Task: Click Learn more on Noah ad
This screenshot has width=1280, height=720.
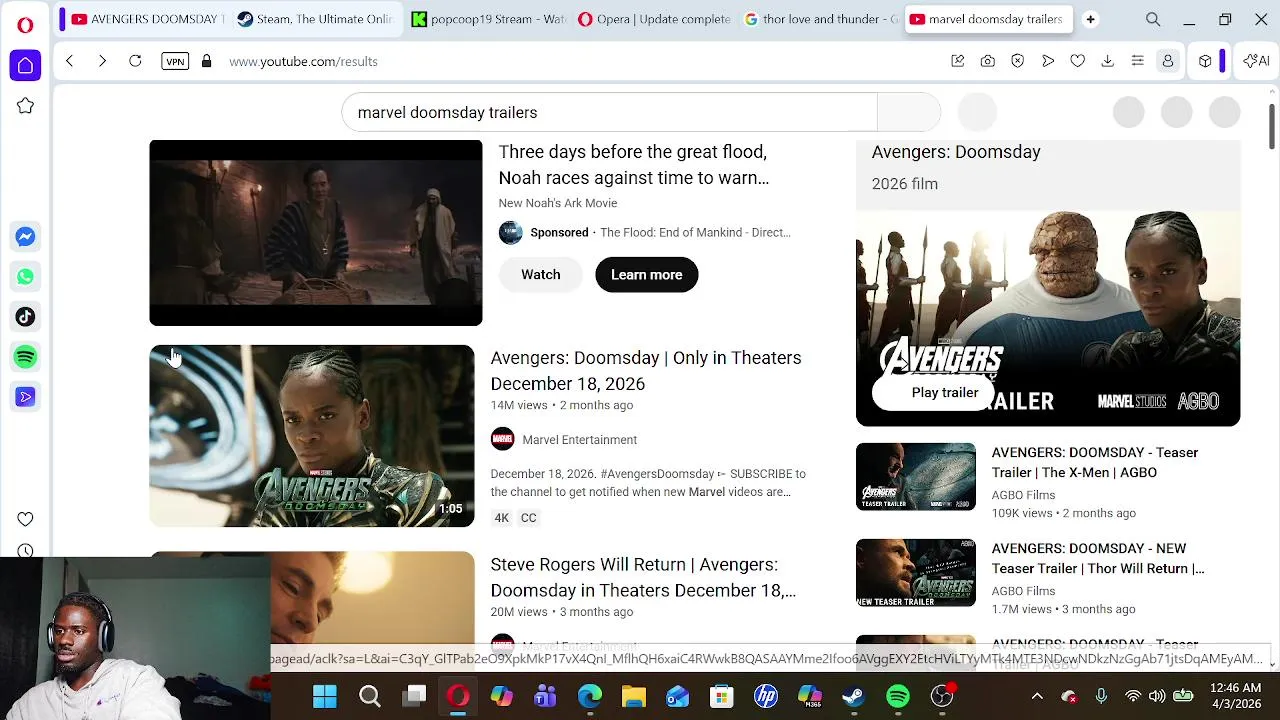Action: (x=646, y=274)
